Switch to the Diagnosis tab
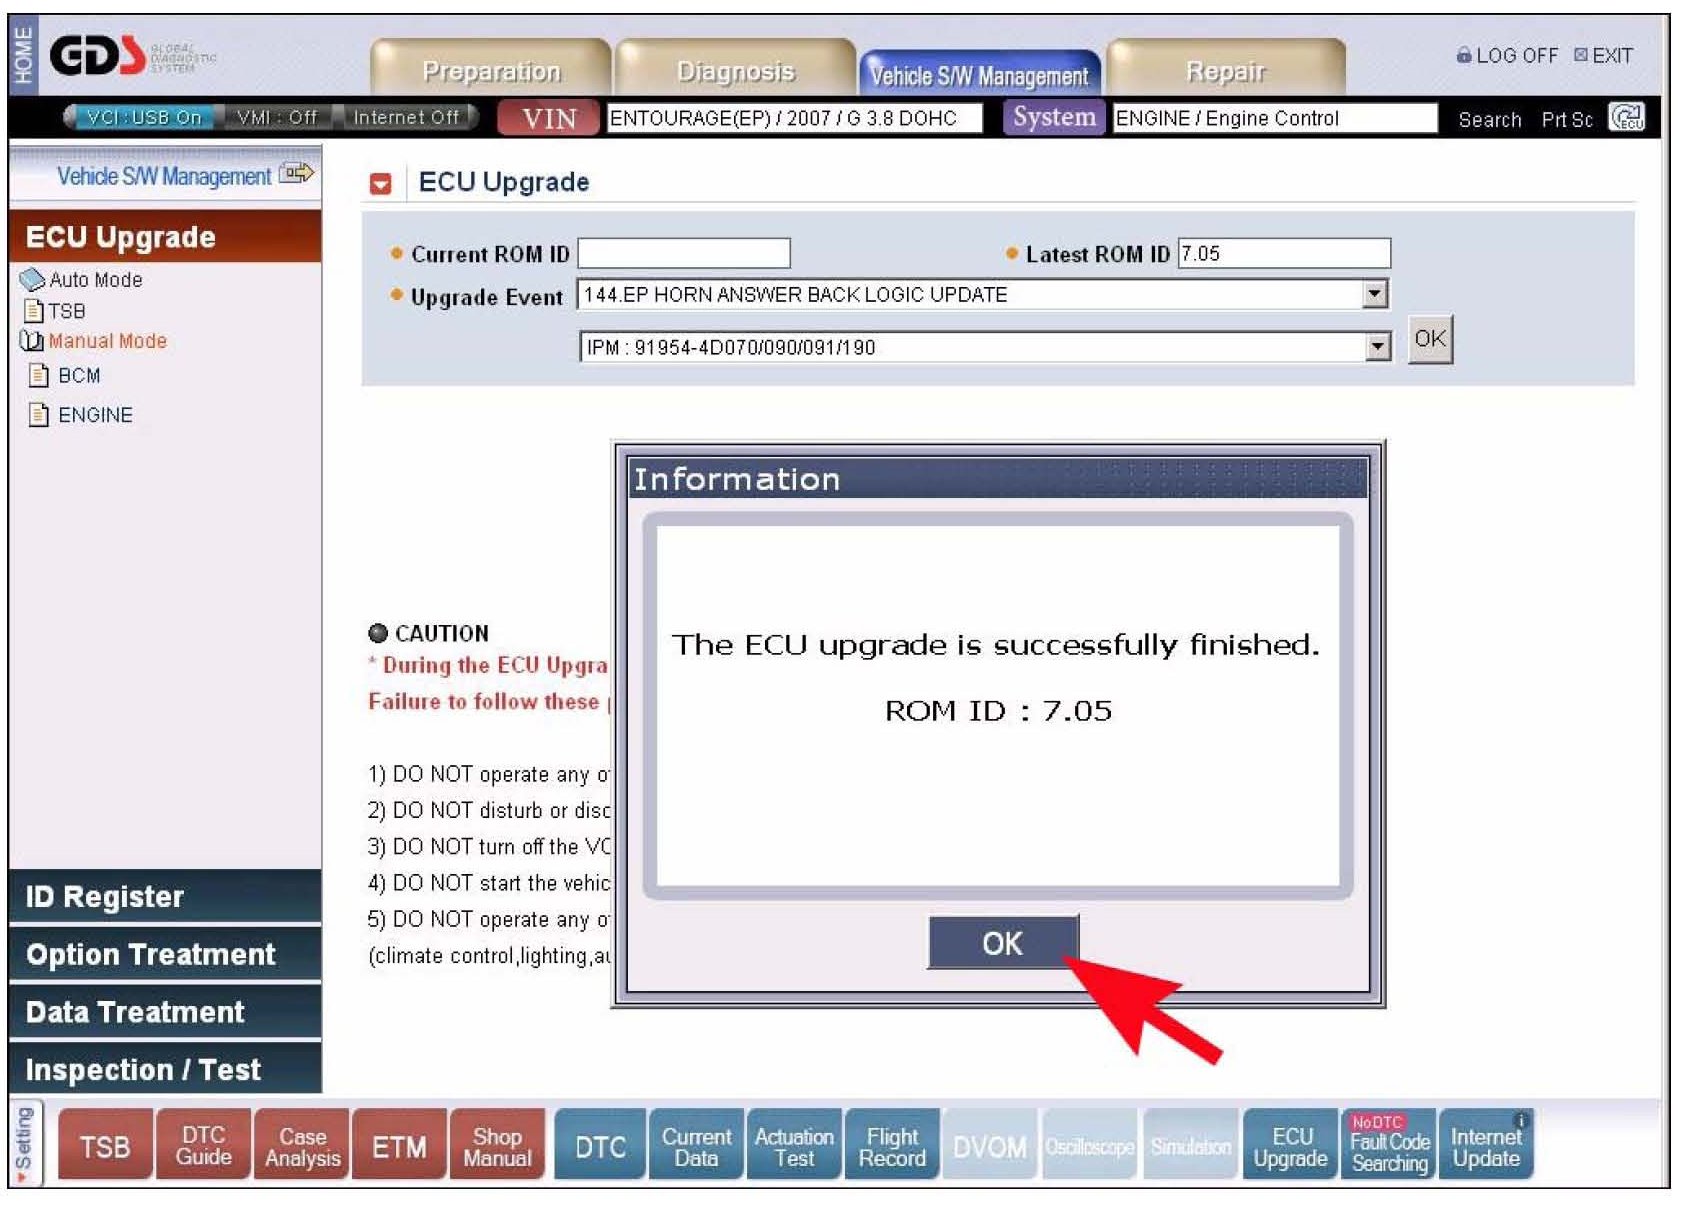Image resolution: width=1693 pixels, height=1213 pixels. (x=735, y=71)
